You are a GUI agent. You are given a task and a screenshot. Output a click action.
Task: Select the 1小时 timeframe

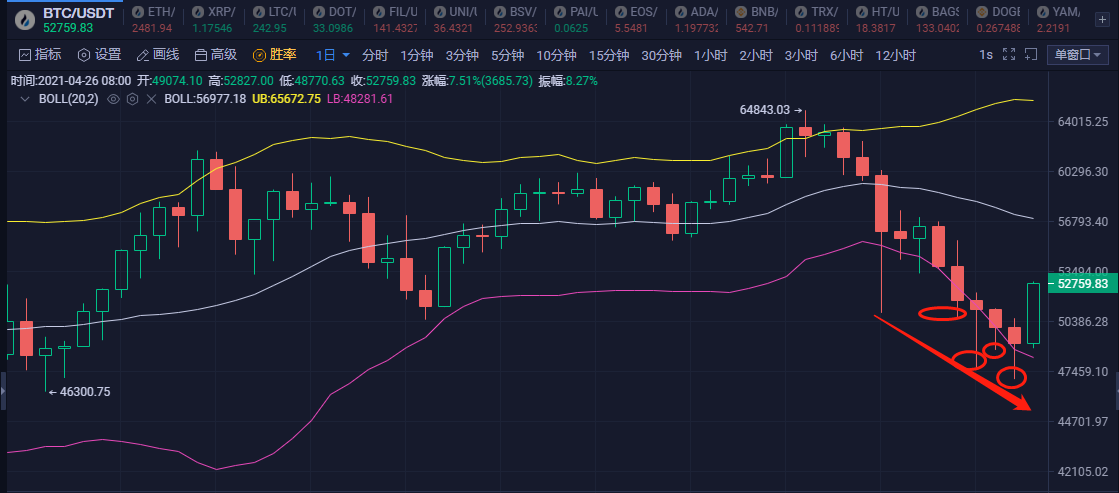pos(709,55)
